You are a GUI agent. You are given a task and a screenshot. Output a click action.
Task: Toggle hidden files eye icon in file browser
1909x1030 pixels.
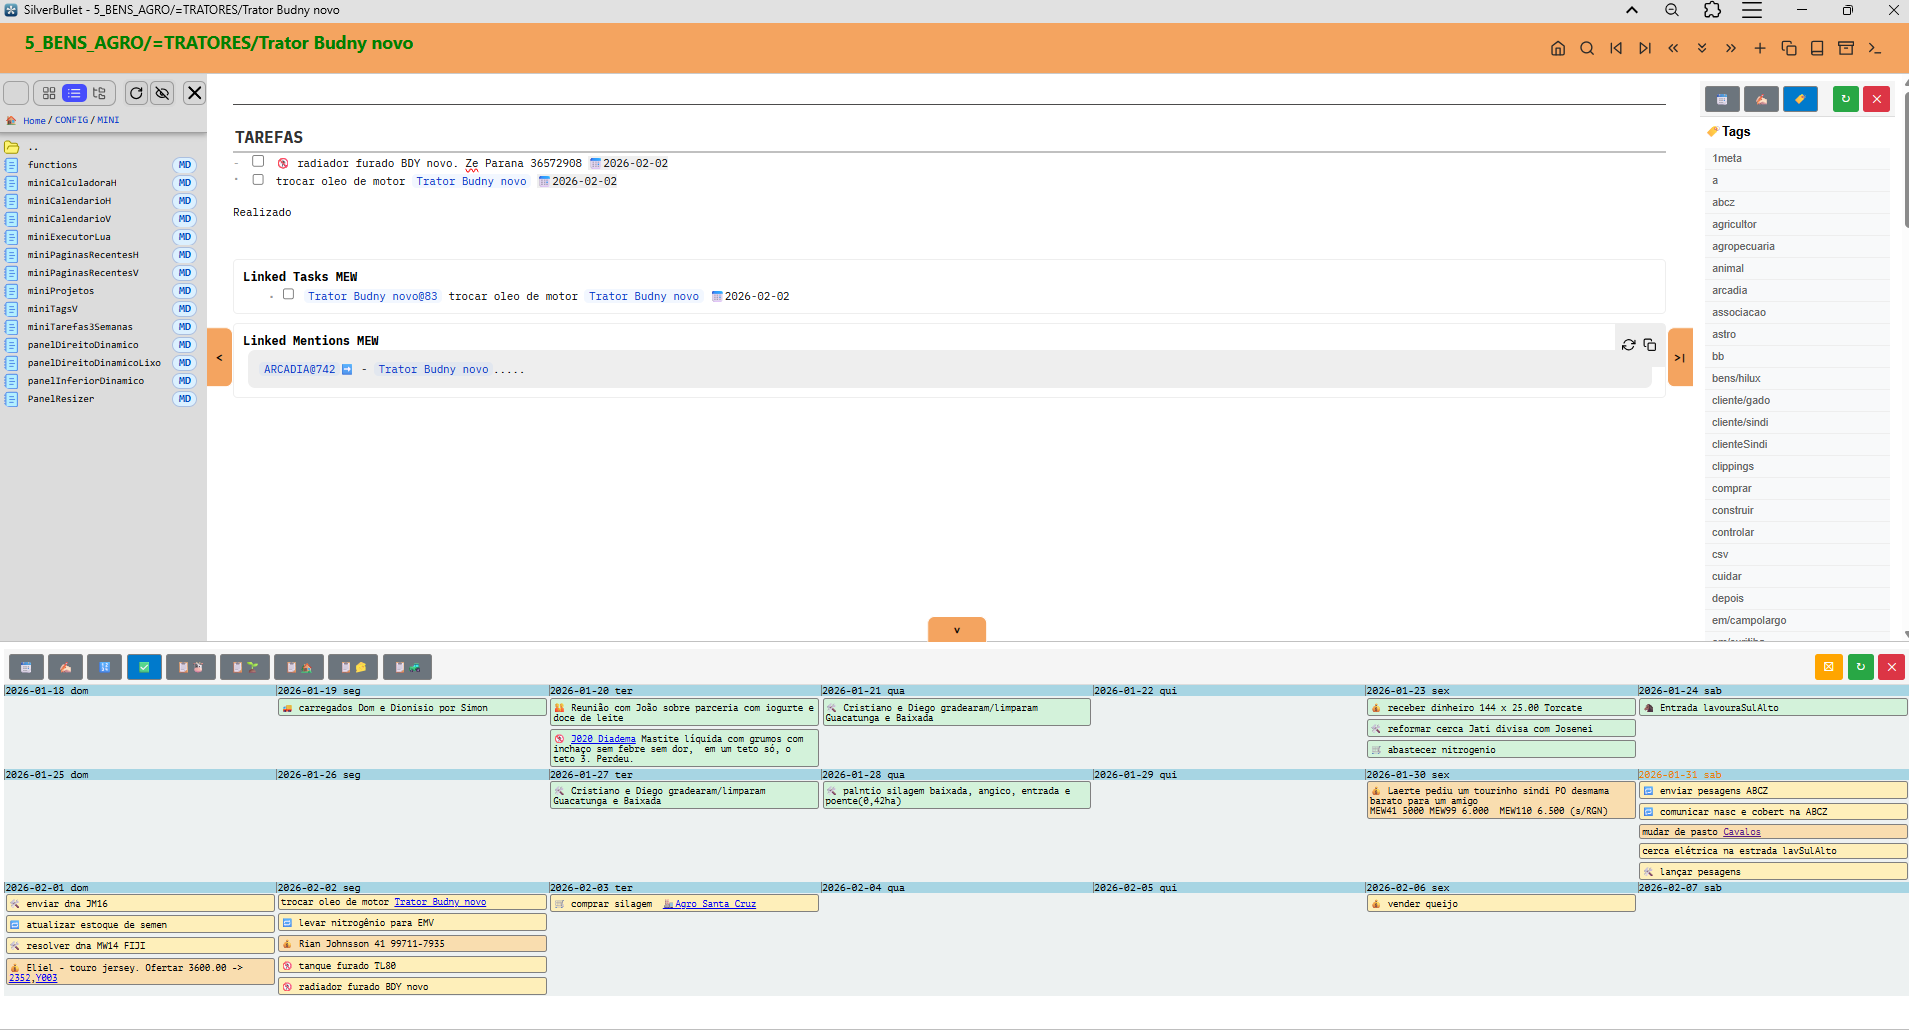click(x=162, y=93)
